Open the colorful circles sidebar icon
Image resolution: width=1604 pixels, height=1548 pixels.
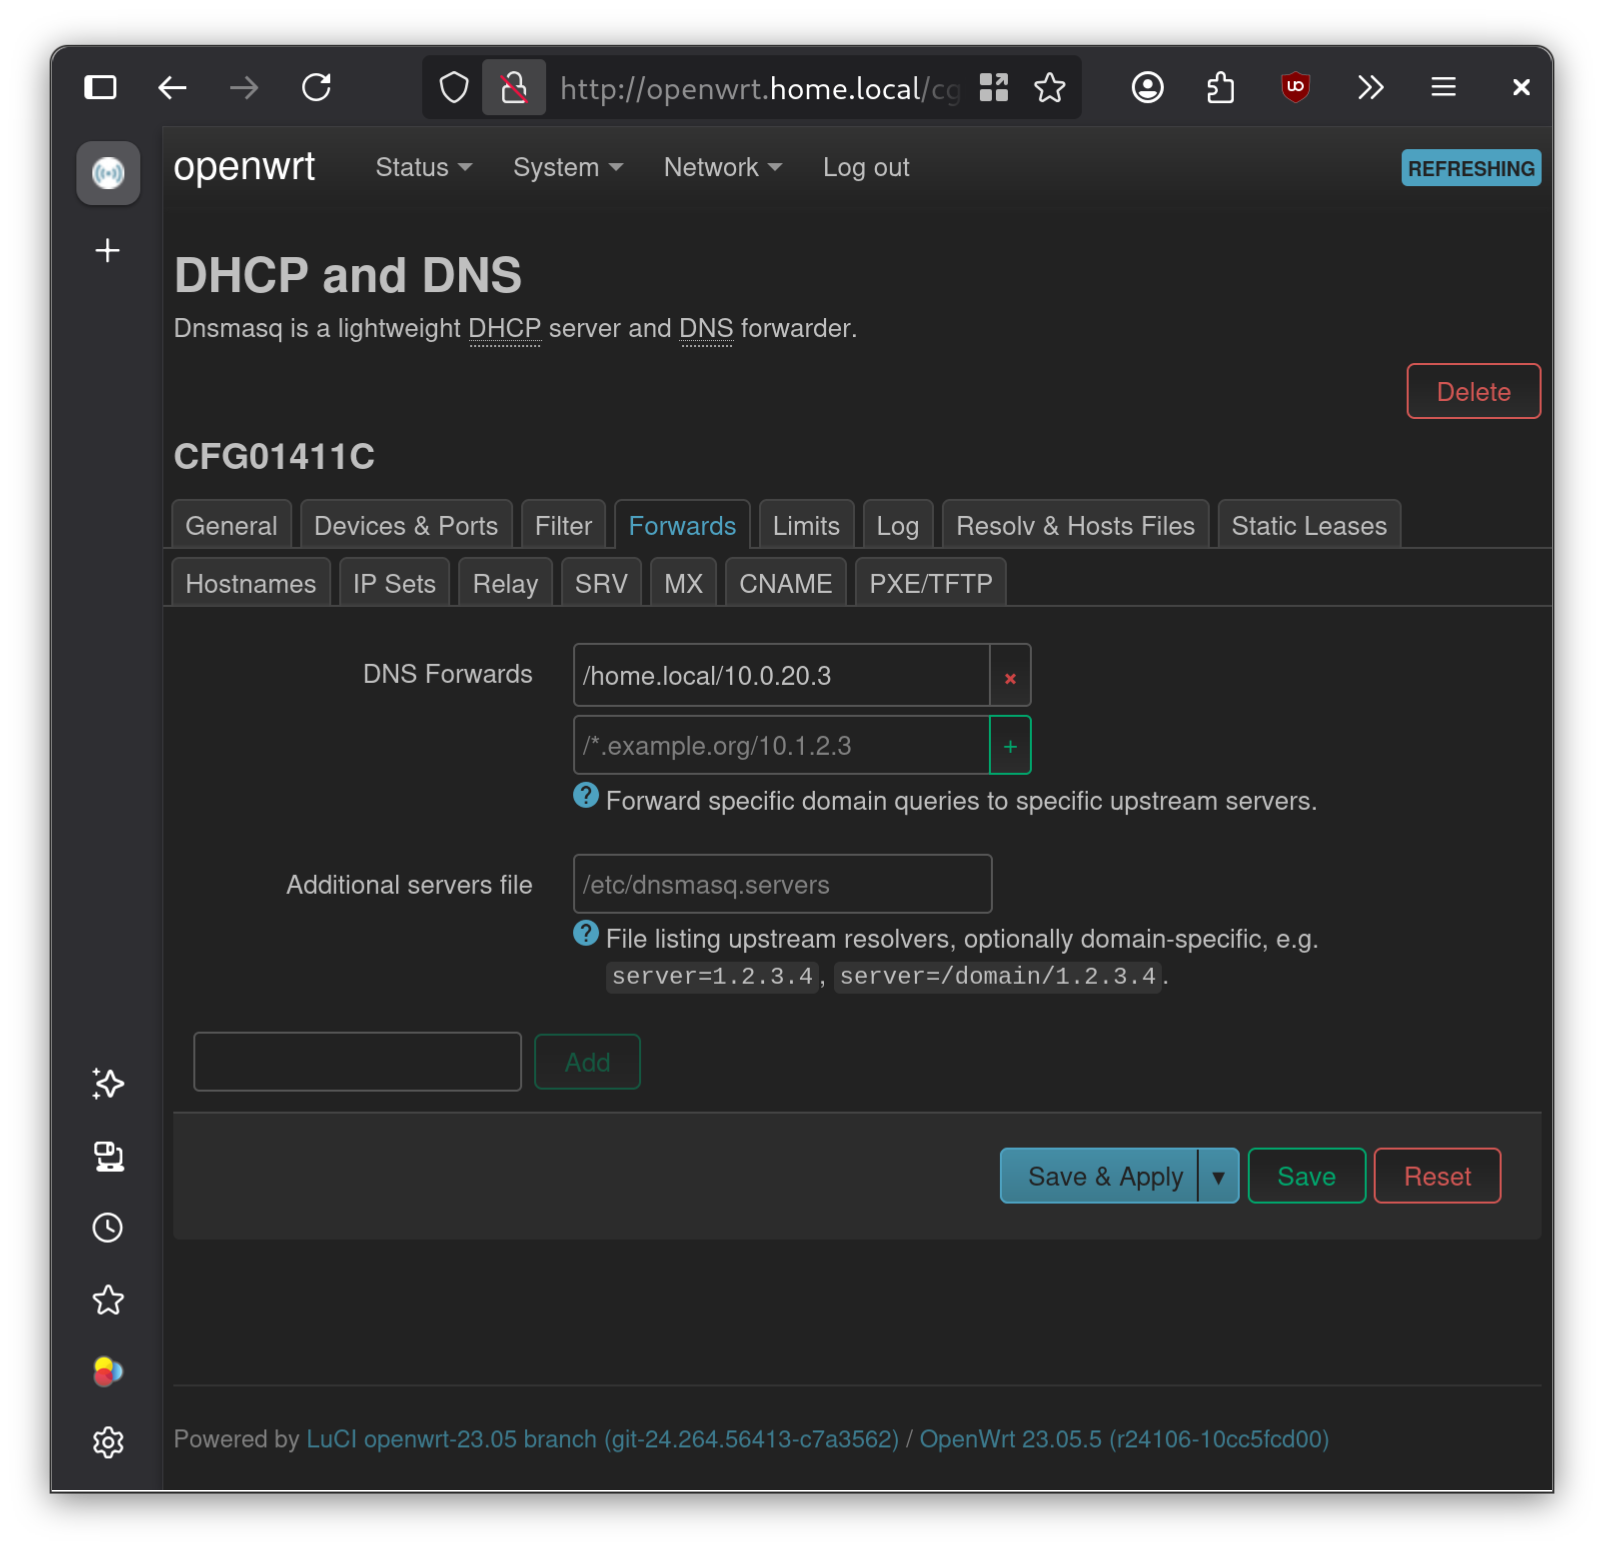pos(108,1371)
